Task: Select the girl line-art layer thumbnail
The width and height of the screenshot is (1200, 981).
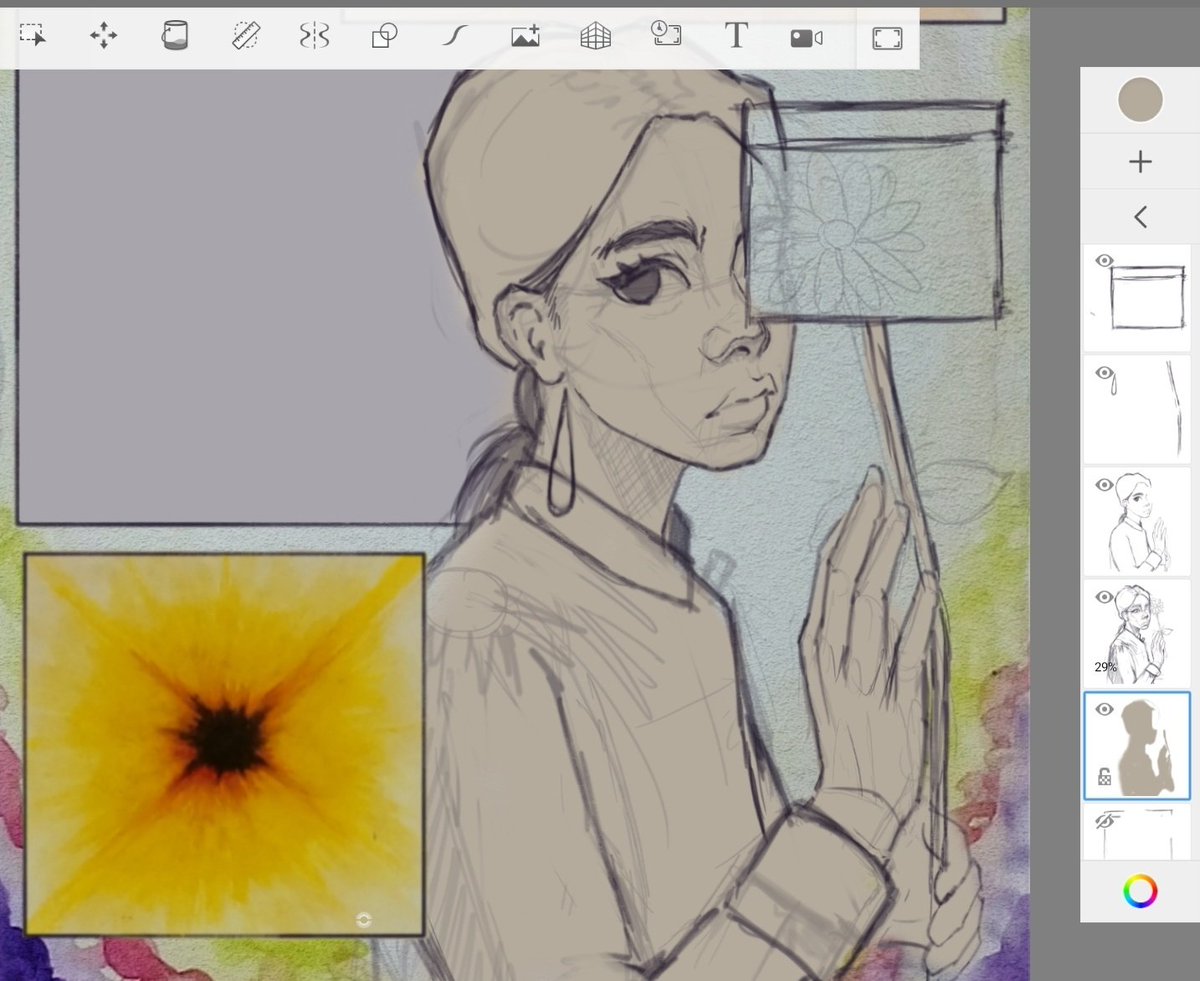Action: (1138, 521)
